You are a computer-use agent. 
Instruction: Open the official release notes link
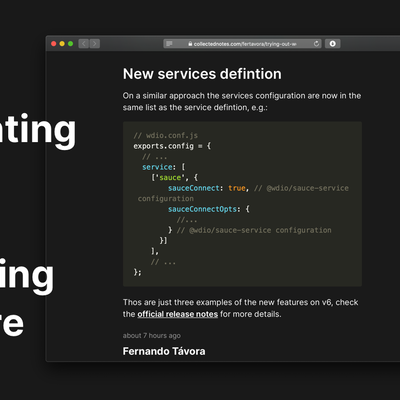(x=178, y=314)
